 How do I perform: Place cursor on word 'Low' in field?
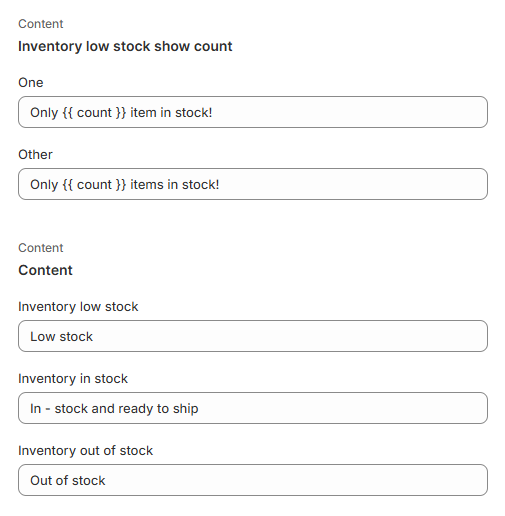click(x=42, y=336)
